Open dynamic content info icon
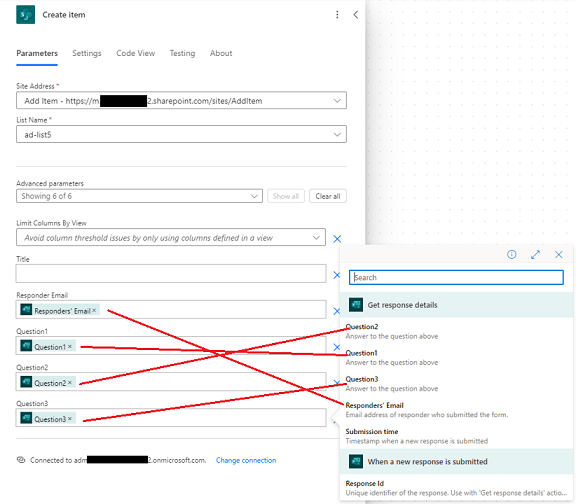The width and height of the screenshot is (576, 504). point(511,254)
